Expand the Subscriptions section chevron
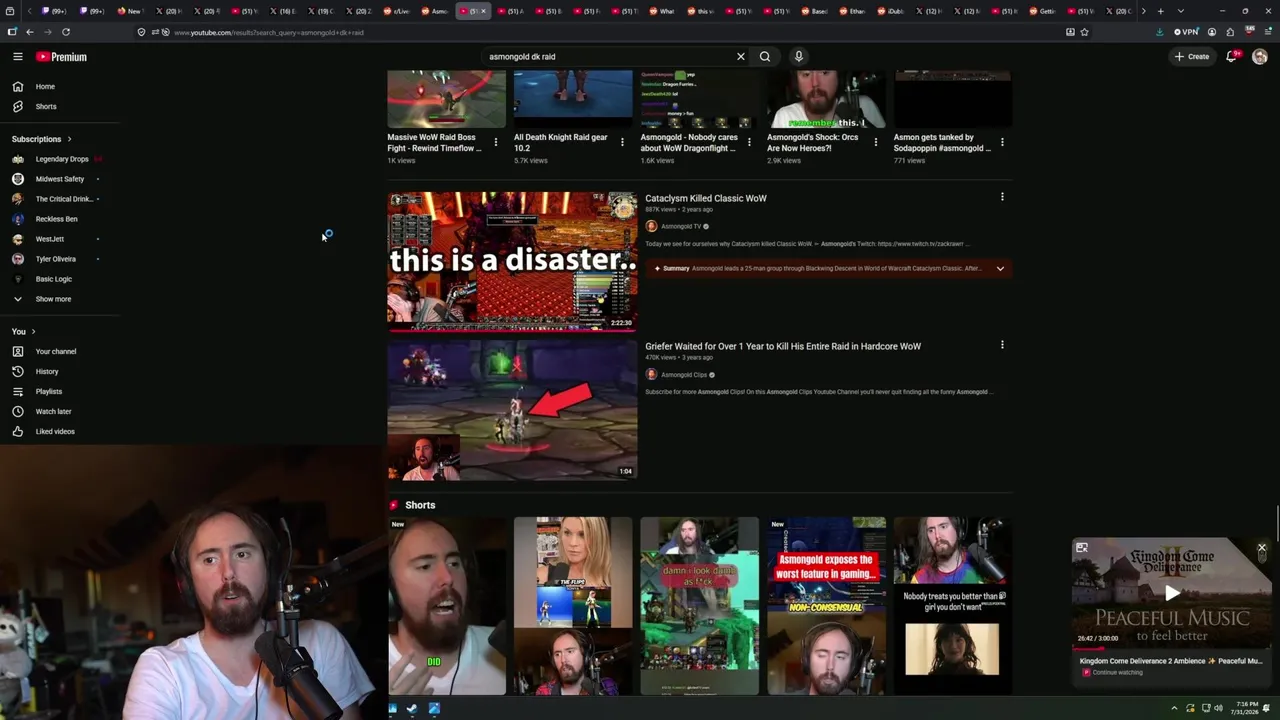 click(x=69, y=139)
